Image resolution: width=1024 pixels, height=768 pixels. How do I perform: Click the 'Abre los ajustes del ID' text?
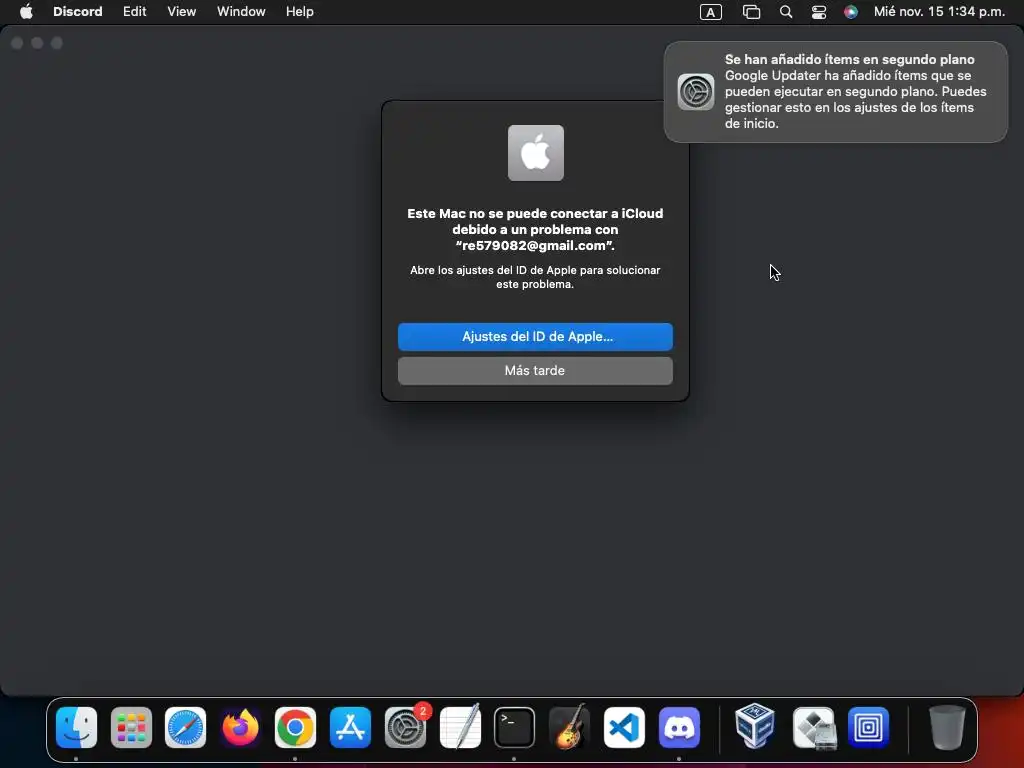coord(536,277)
